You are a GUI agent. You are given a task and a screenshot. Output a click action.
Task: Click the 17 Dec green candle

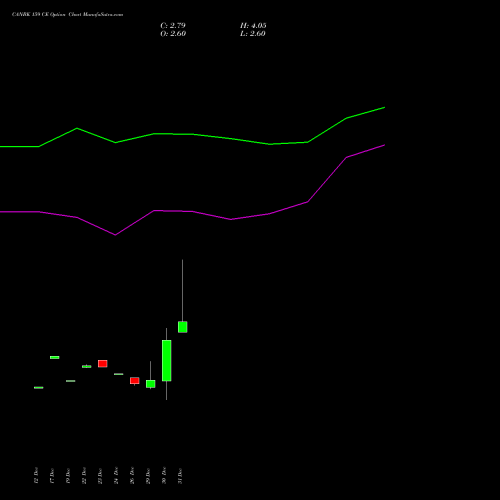click(x=54, y=357)
